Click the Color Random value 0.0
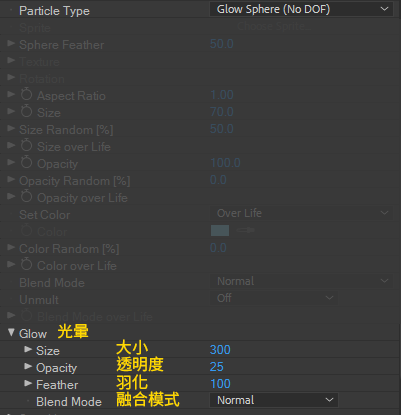This screenshot has height=415, width=401. click(x=218, y=248)
